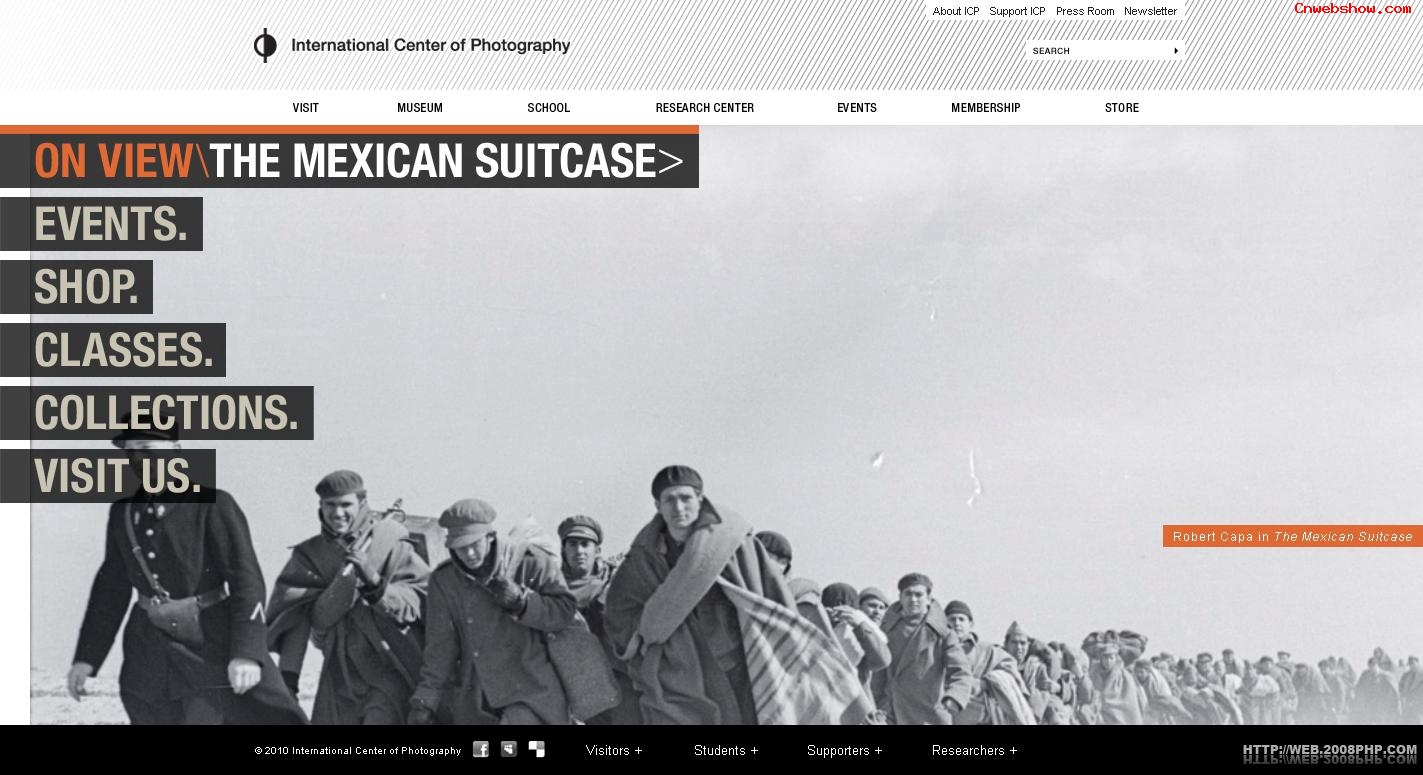Click the large SHOP. heading
1423x775 pixels.
(76, 287)
